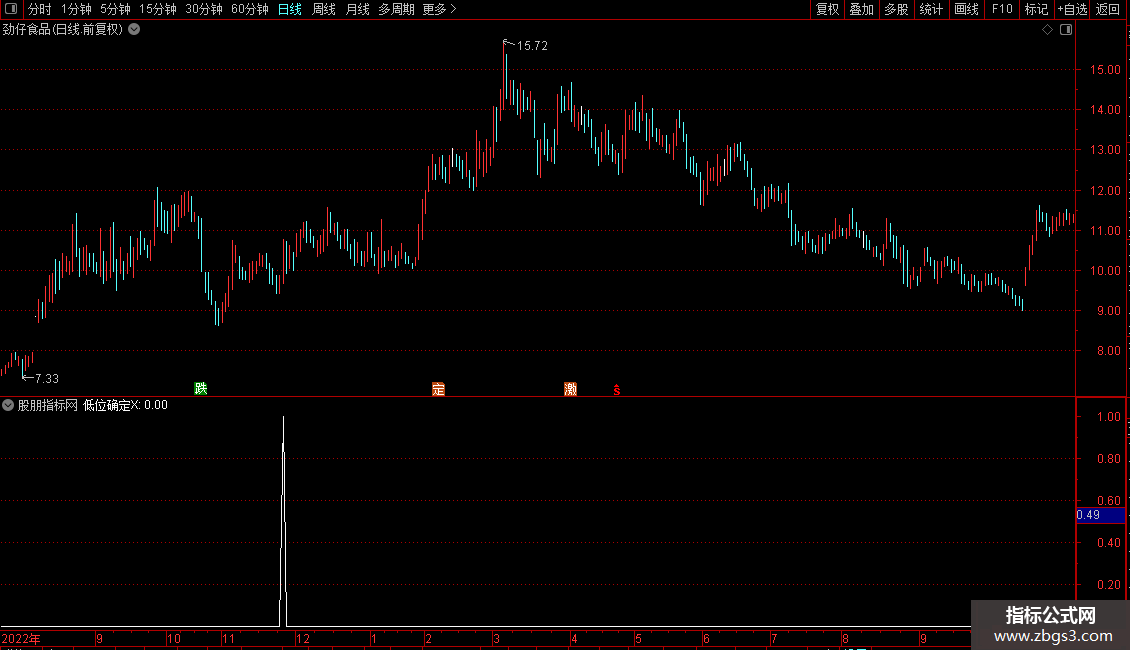Click the green 跌 event marker
The width and height of the screenshot is (1130, 650).
[201, 388]
